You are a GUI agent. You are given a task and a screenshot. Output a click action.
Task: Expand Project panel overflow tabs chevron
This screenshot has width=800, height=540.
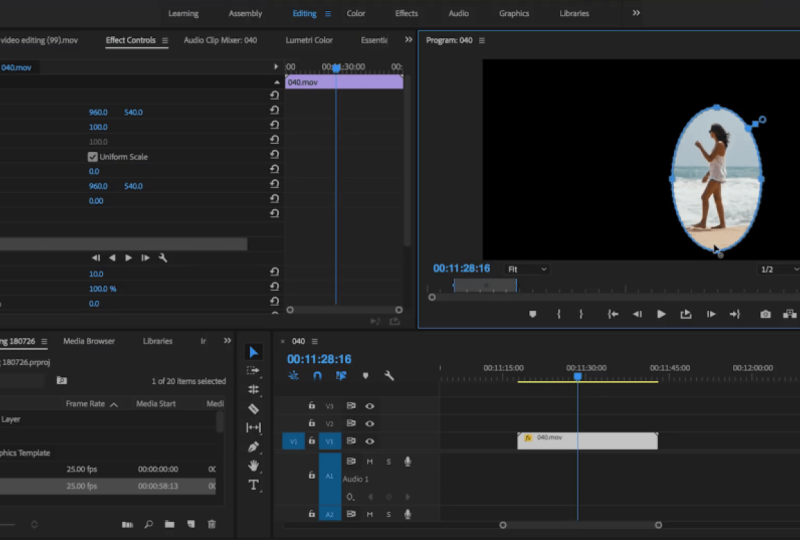pyautogui.click(x=228, y=341)
